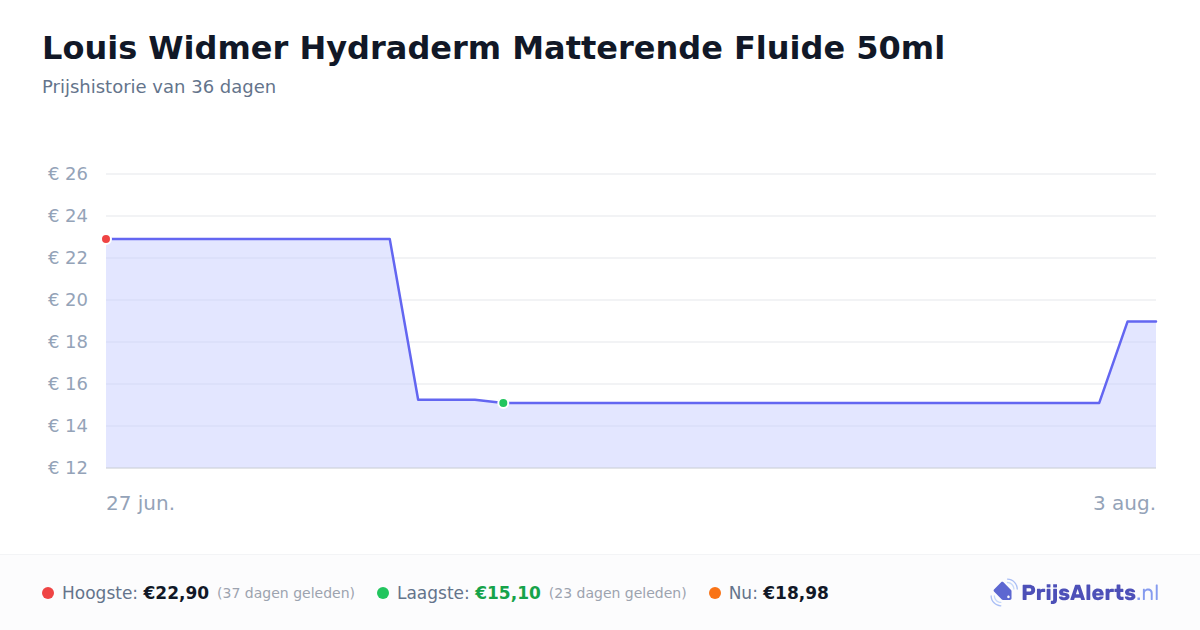This screenshot has height=630, width=1200.
Task: Click the 3 aug. end date label
Action: [1124, 503]
